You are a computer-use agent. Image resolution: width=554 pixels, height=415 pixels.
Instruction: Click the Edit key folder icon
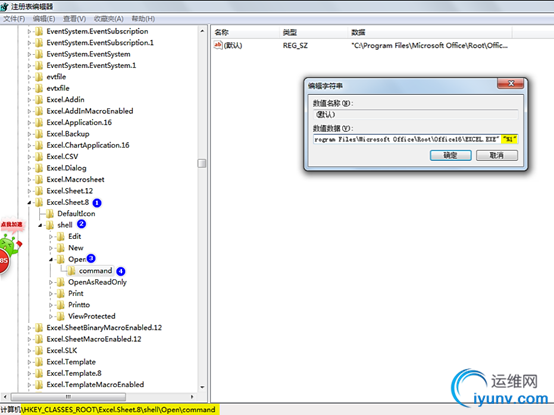click(x=61, y=236)
